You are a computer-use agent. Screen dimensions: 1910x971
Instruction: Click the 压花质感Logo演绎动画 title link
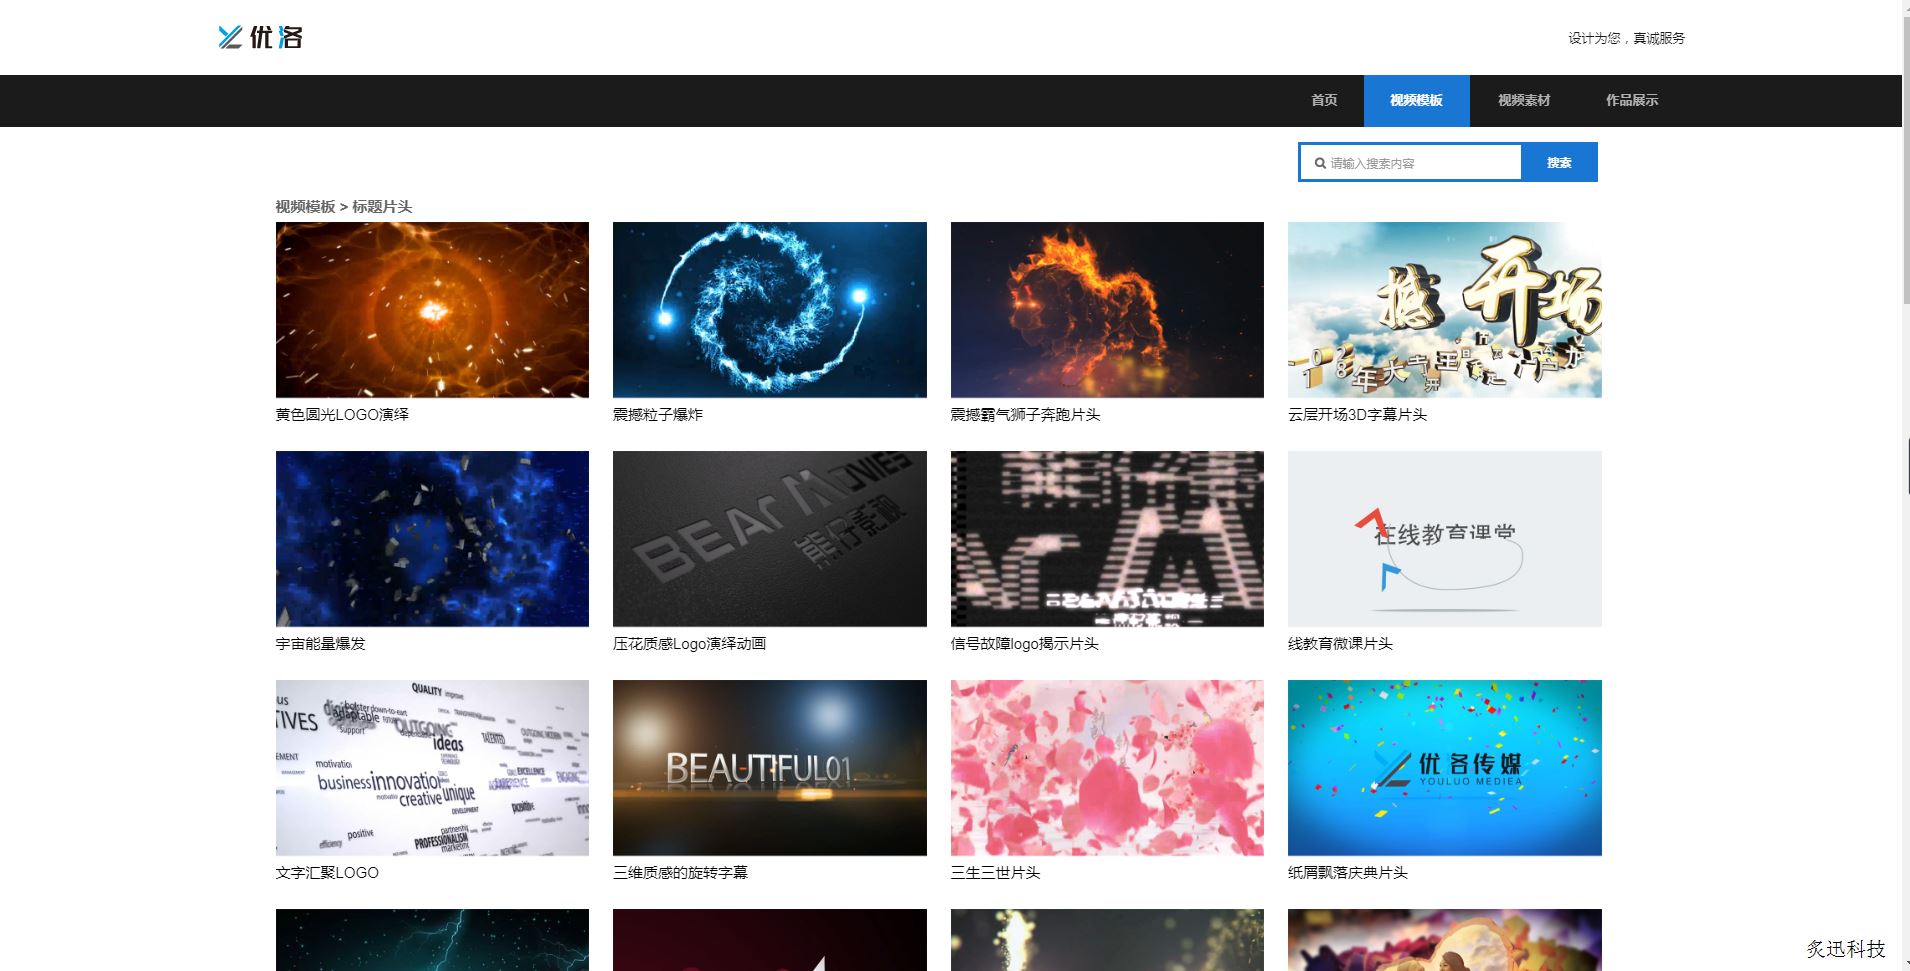click(x=689, y=644)
